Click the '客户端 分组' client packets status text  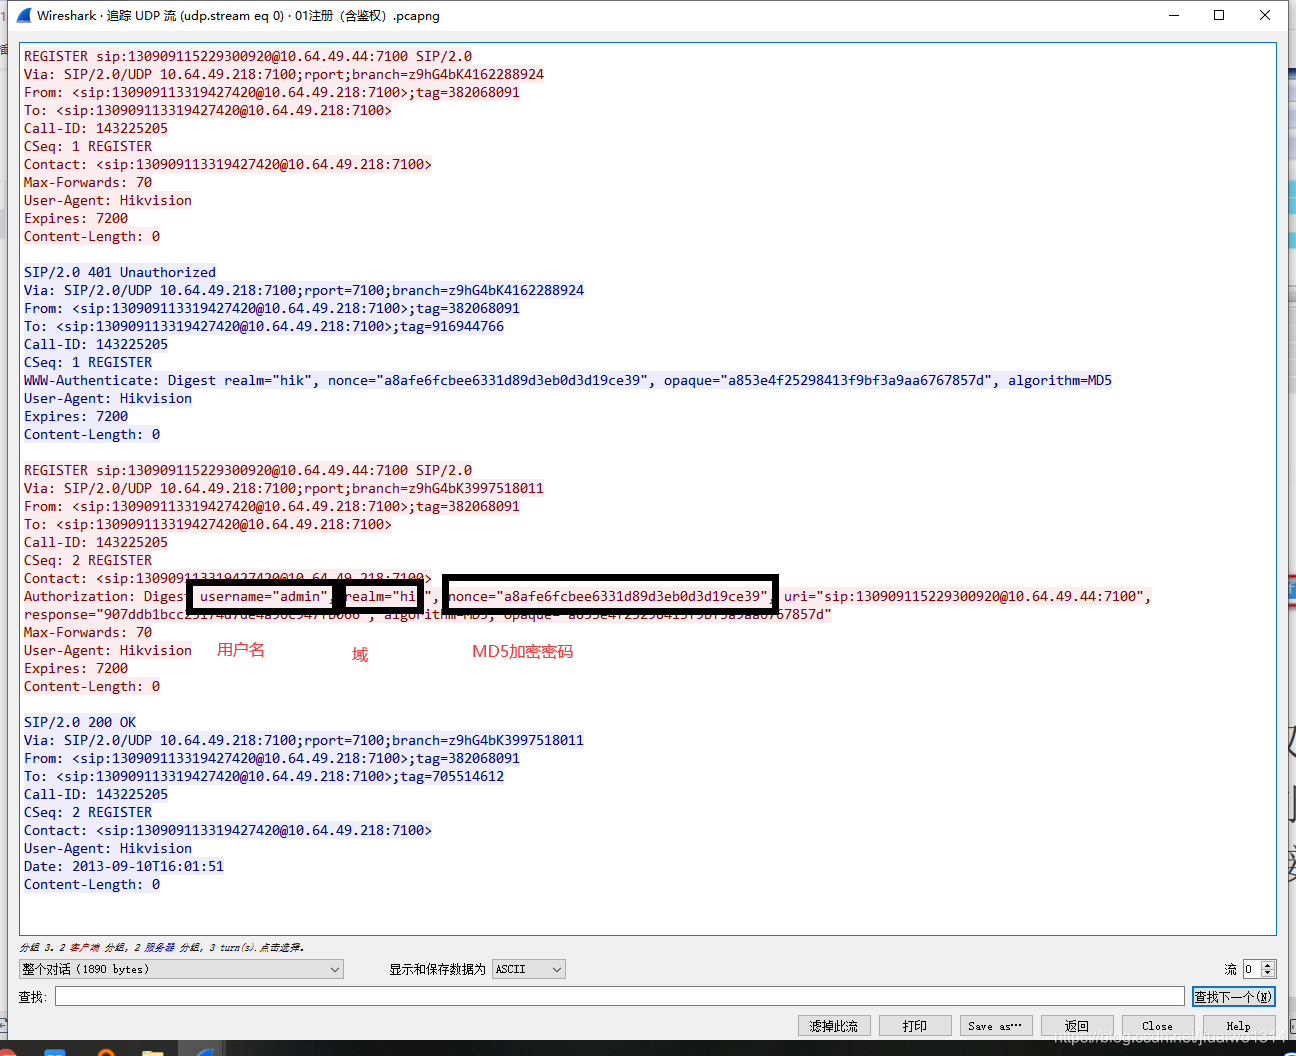(98, 947)
